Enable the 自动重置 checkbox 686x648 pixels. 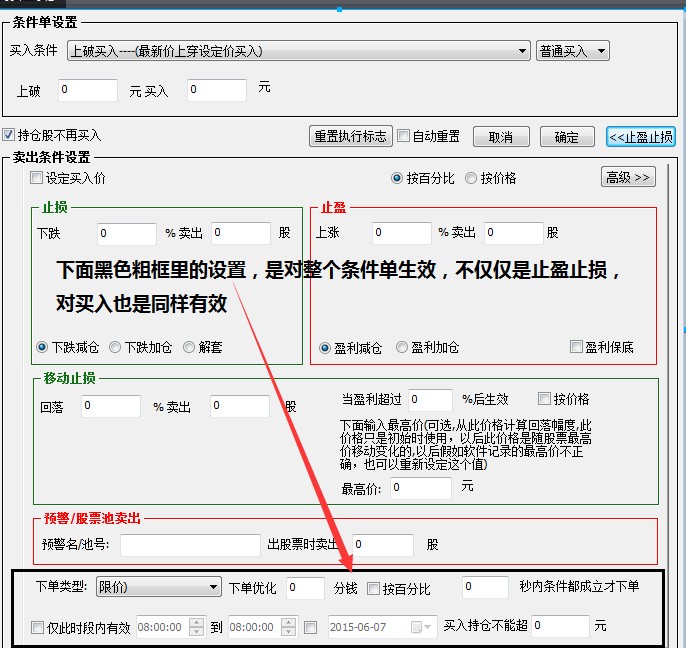(403, 136)
